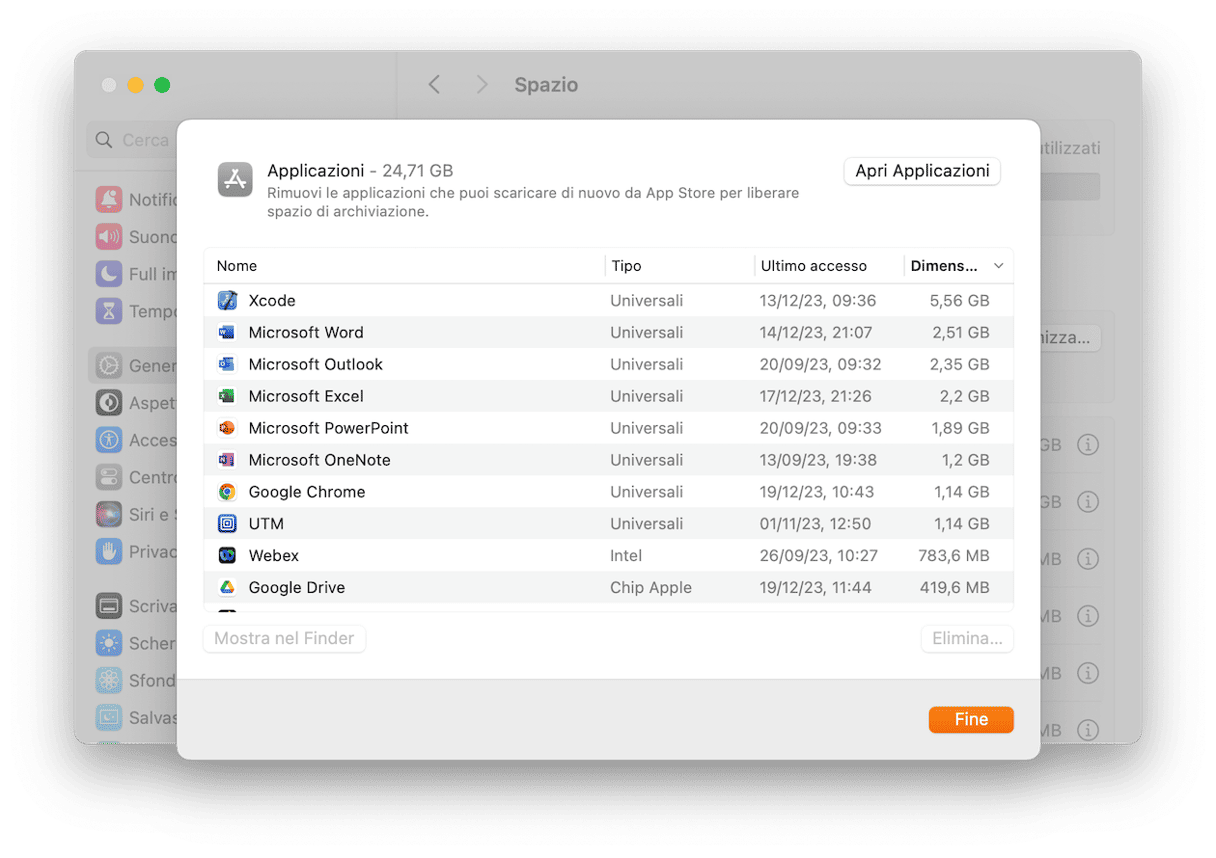This screenshot has width=1216, height=858.
Task: Select the Microsoft PowerPoint icon
Action: (227, 428)
